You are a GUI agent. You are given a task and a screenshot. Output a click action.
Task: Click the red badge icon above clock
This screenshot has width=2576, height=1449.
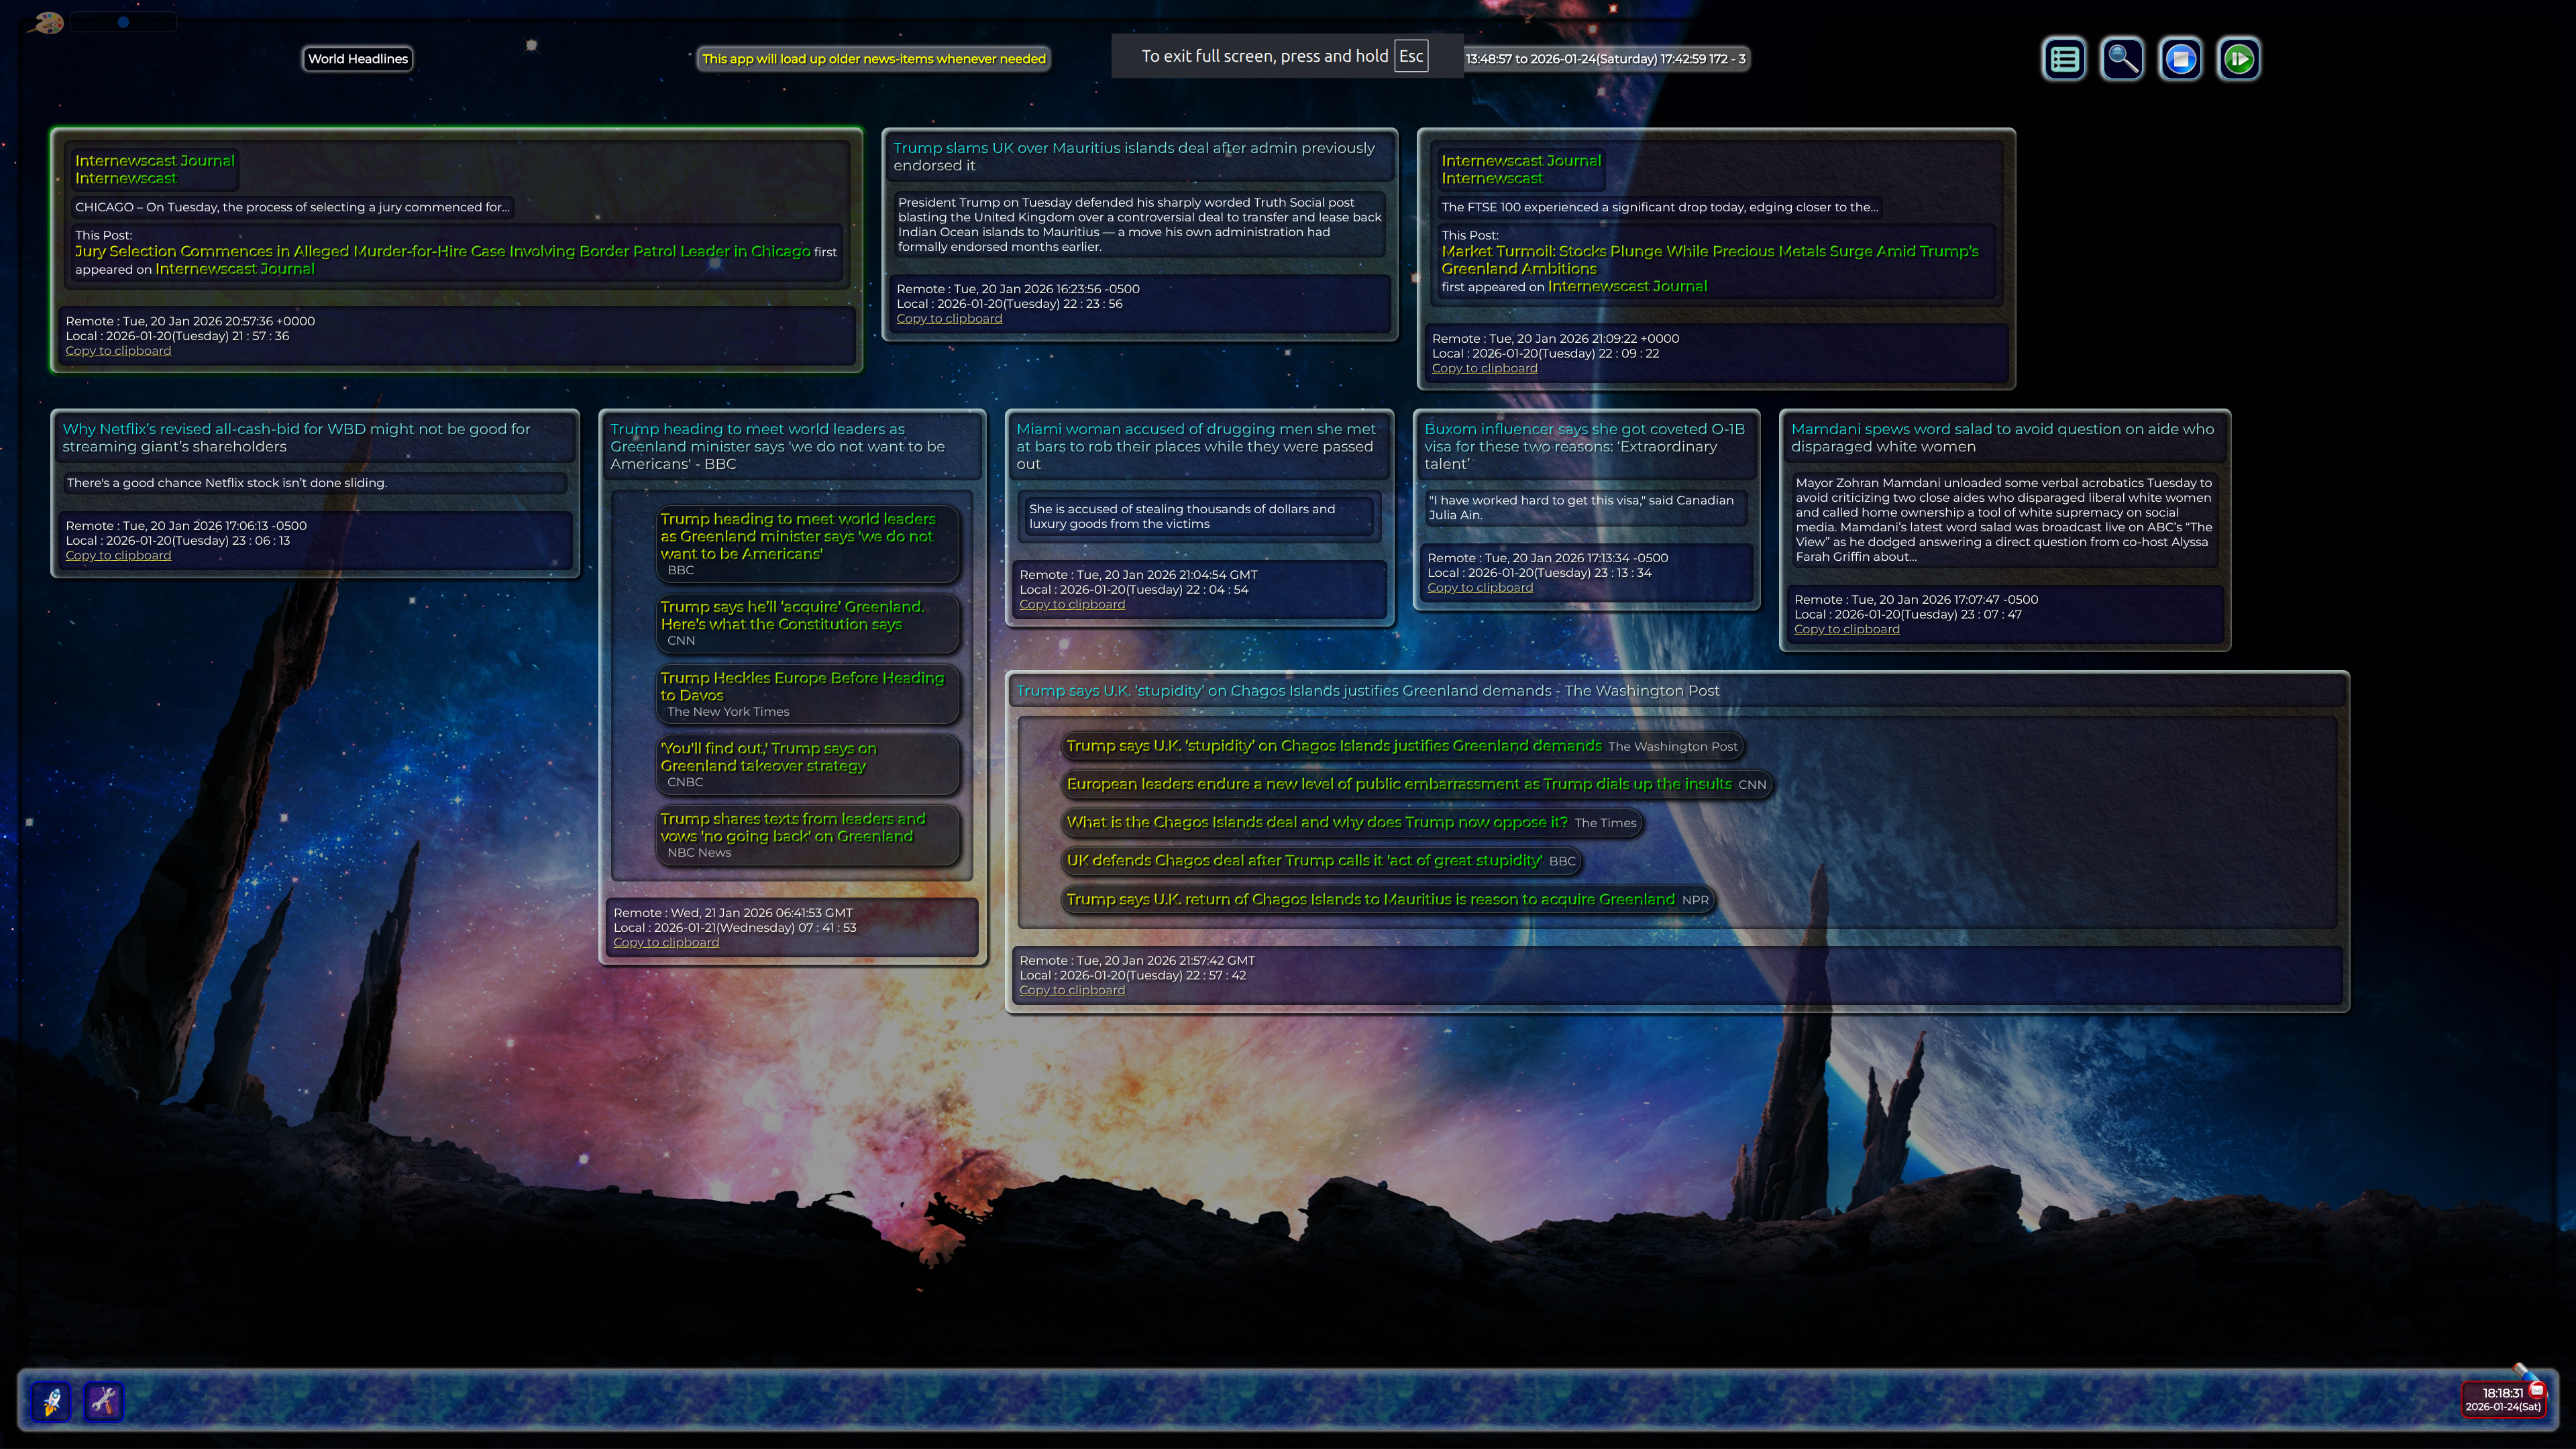(2536, 1389)
